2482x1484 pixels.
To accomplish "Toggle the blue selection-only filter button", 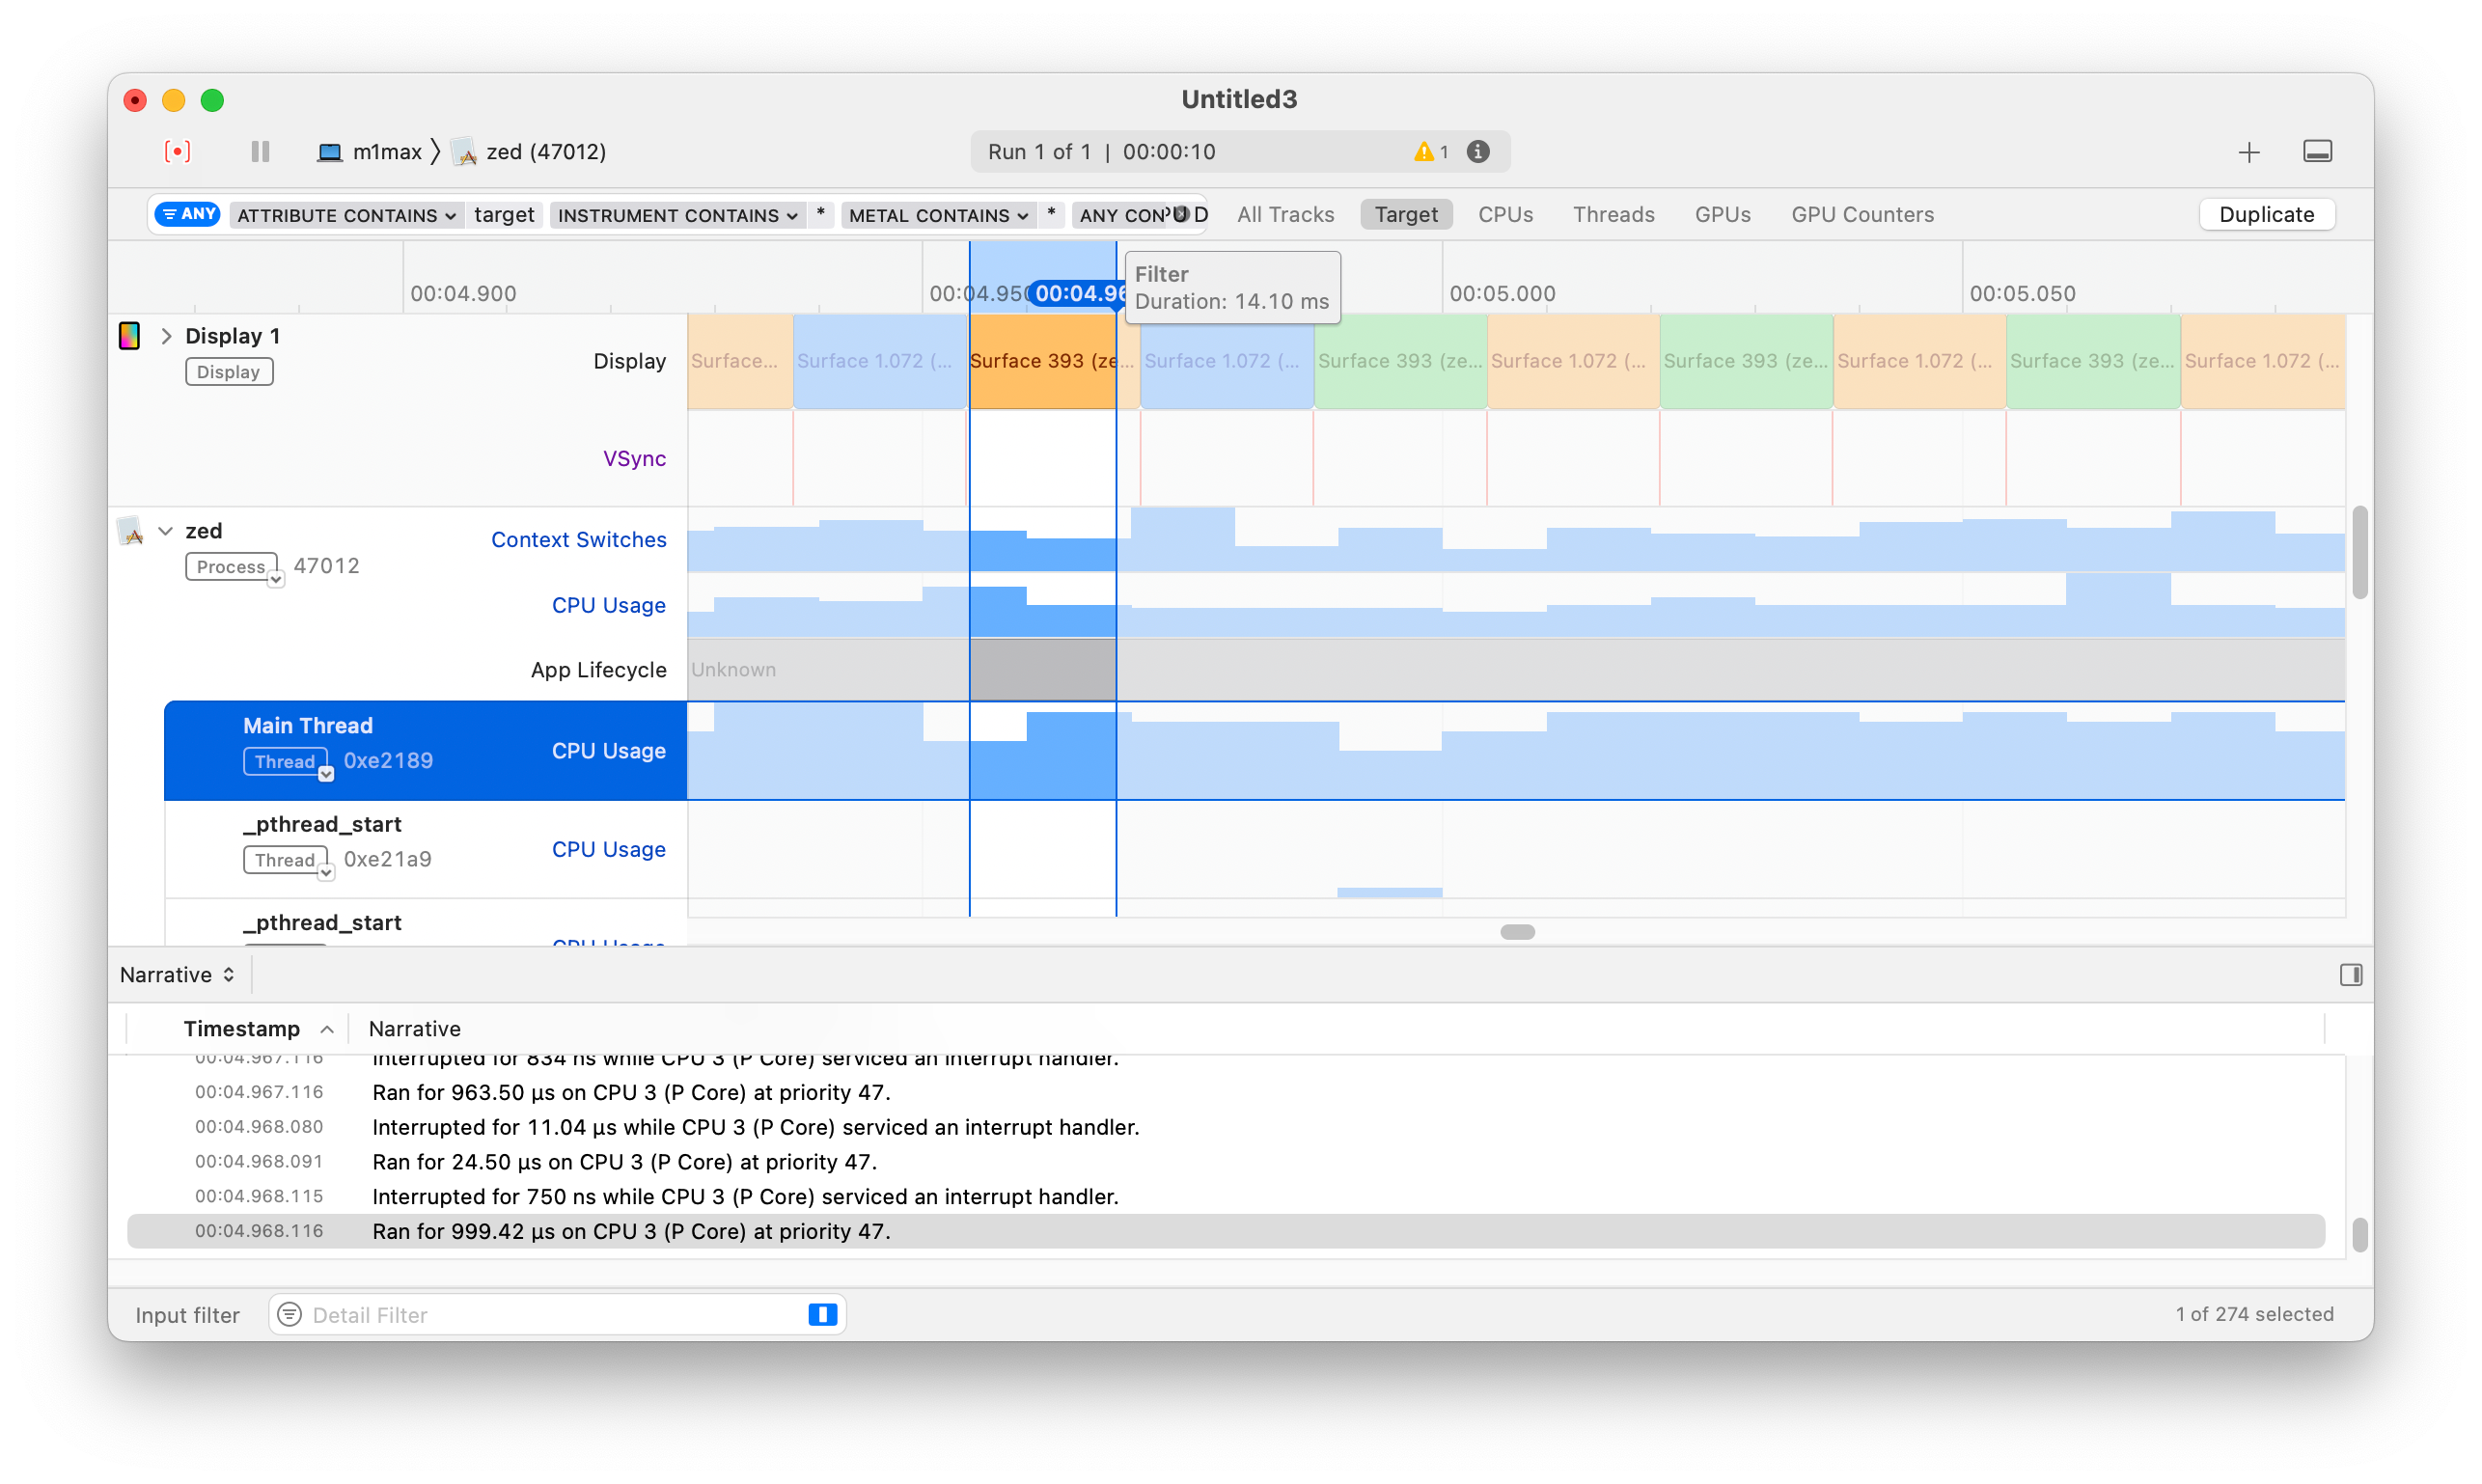I will click(x=822, y=1314).
